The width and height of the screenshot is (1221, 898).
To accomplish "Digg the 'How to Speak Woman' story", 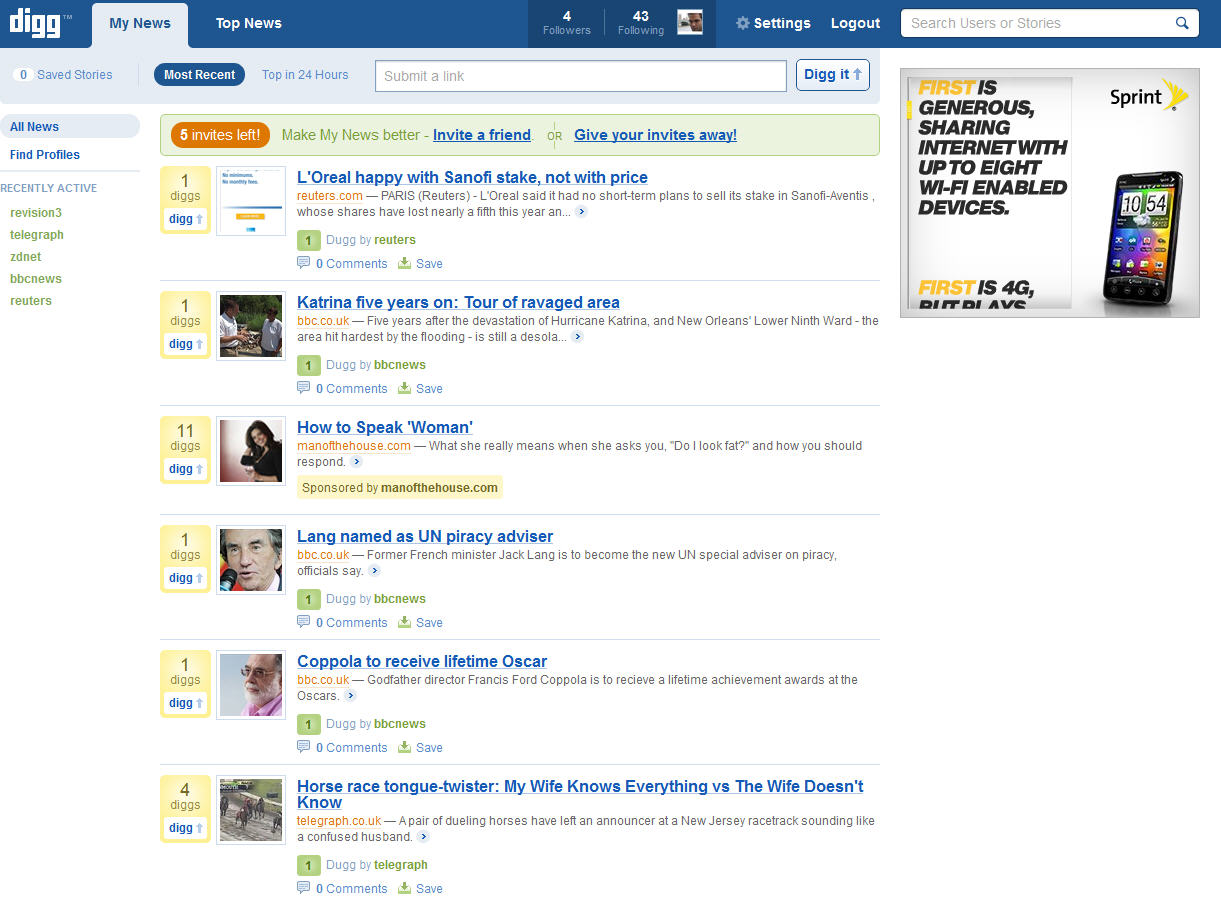I will click(185, 469).
